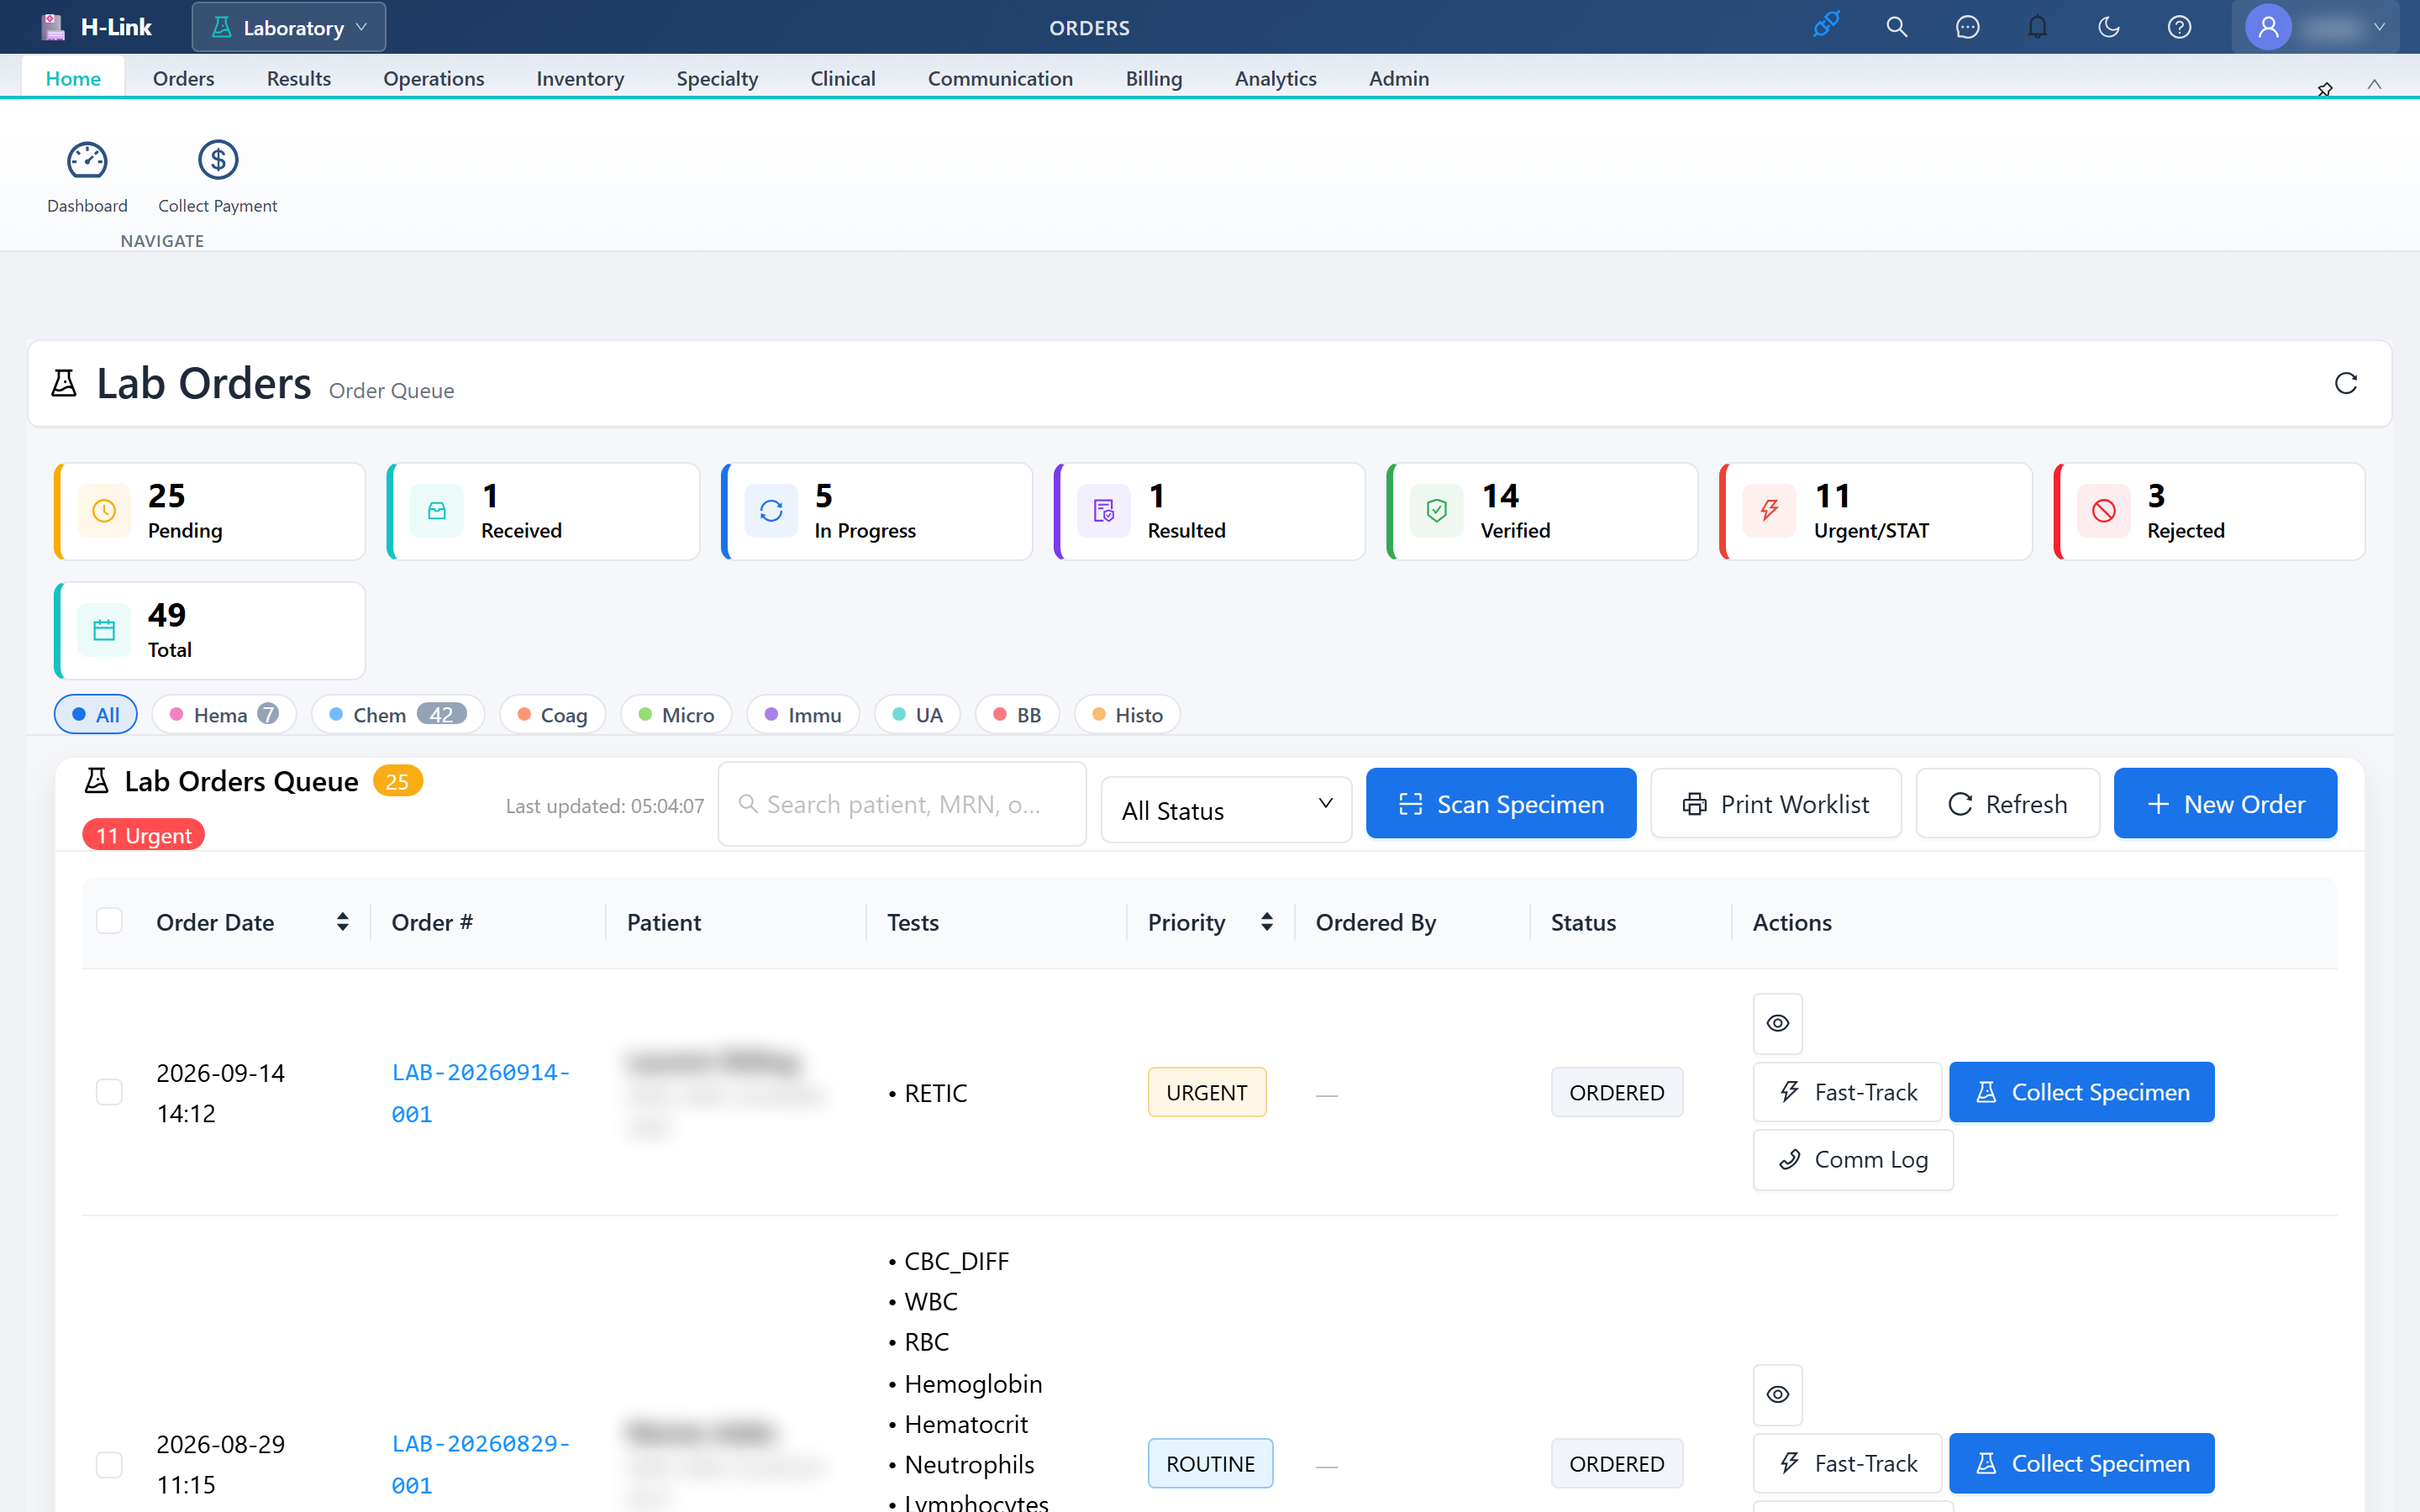The height and width of the screenshot is (1512, 2420).
Task: Click the Received orders card
Action: [x=543, y=511]
